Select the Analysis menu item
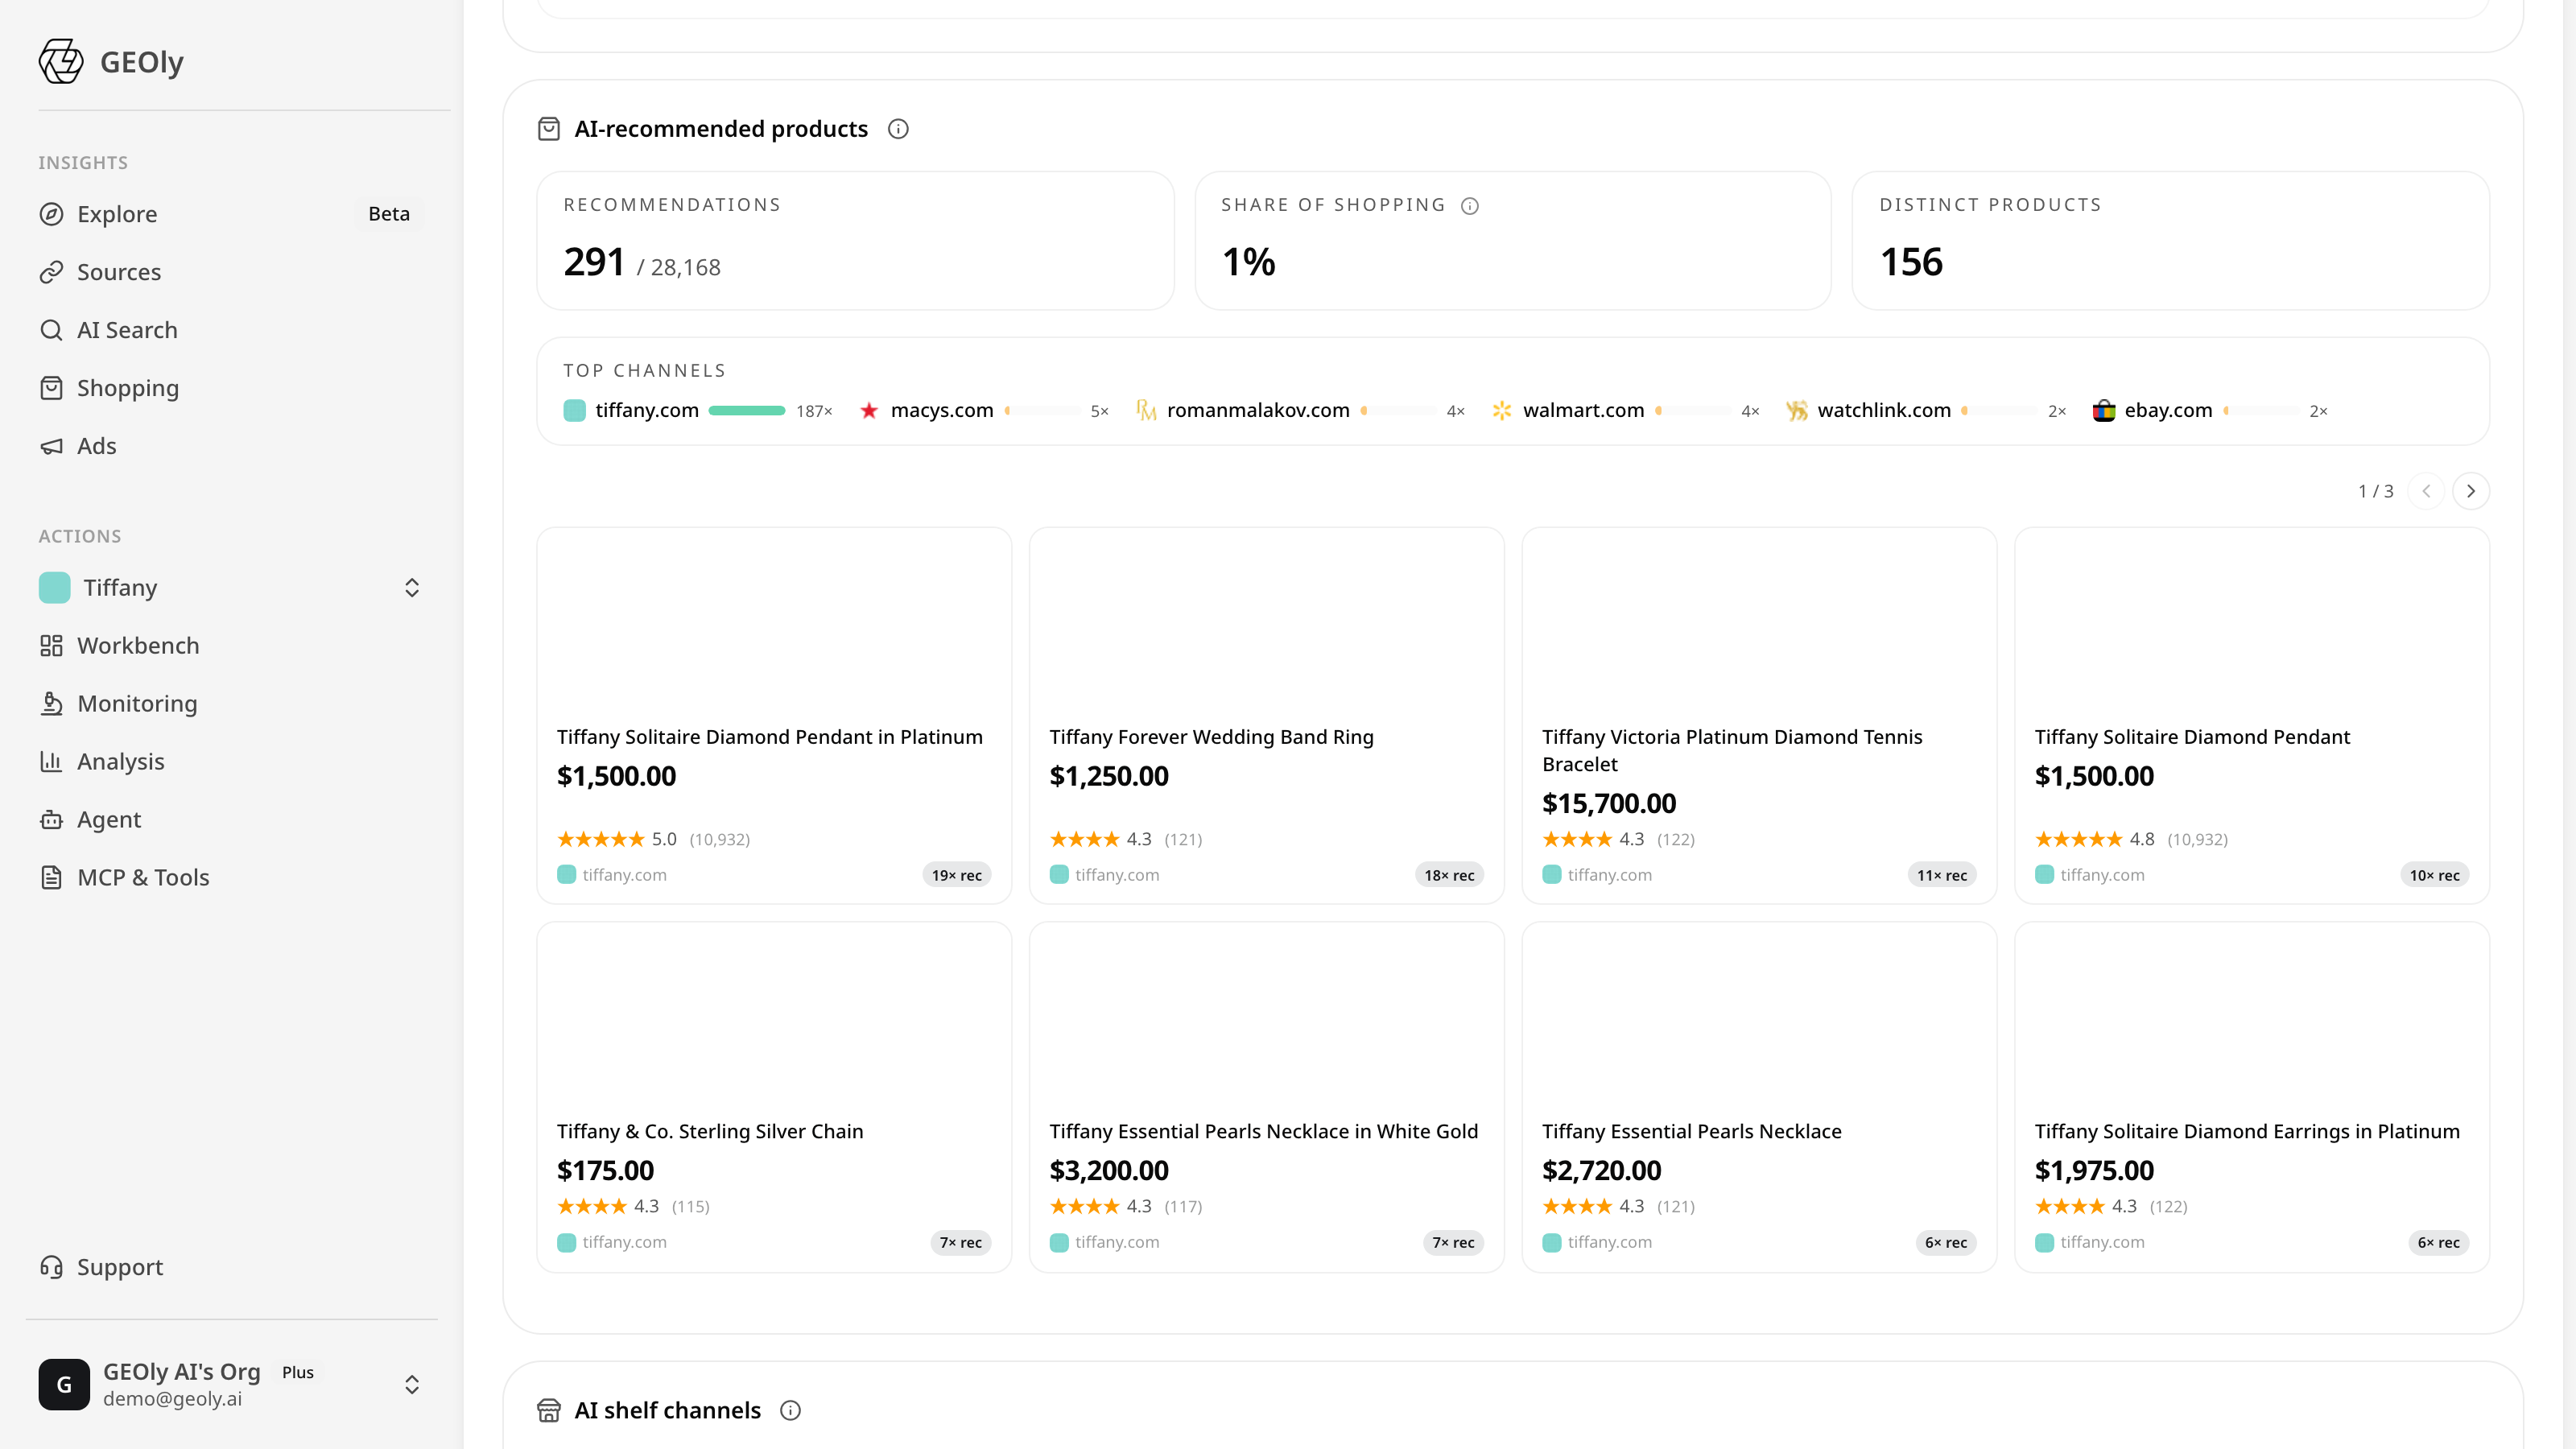 (232, 762)
